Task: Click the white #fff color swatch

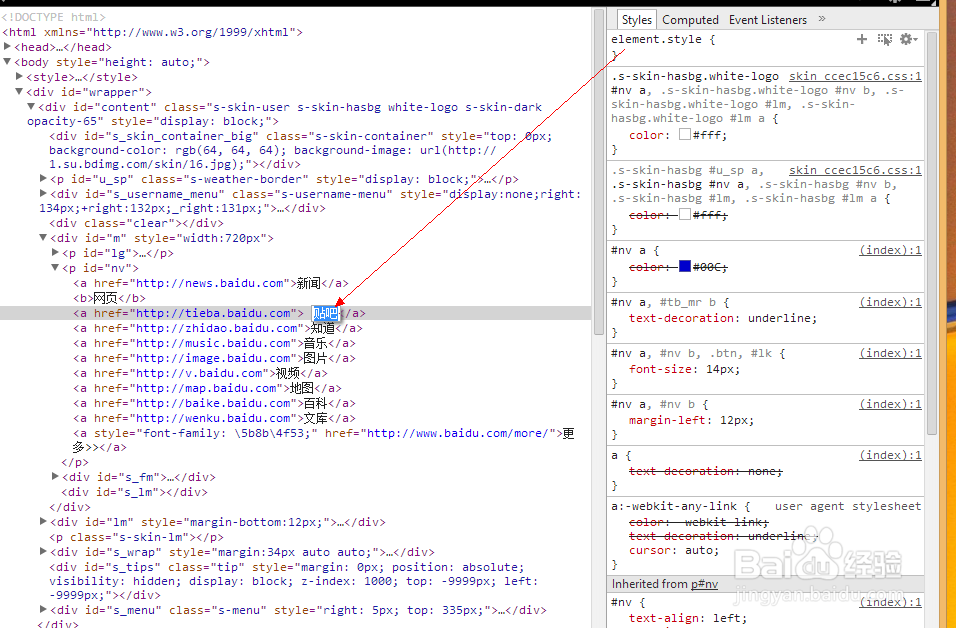Action: (685, 134)
